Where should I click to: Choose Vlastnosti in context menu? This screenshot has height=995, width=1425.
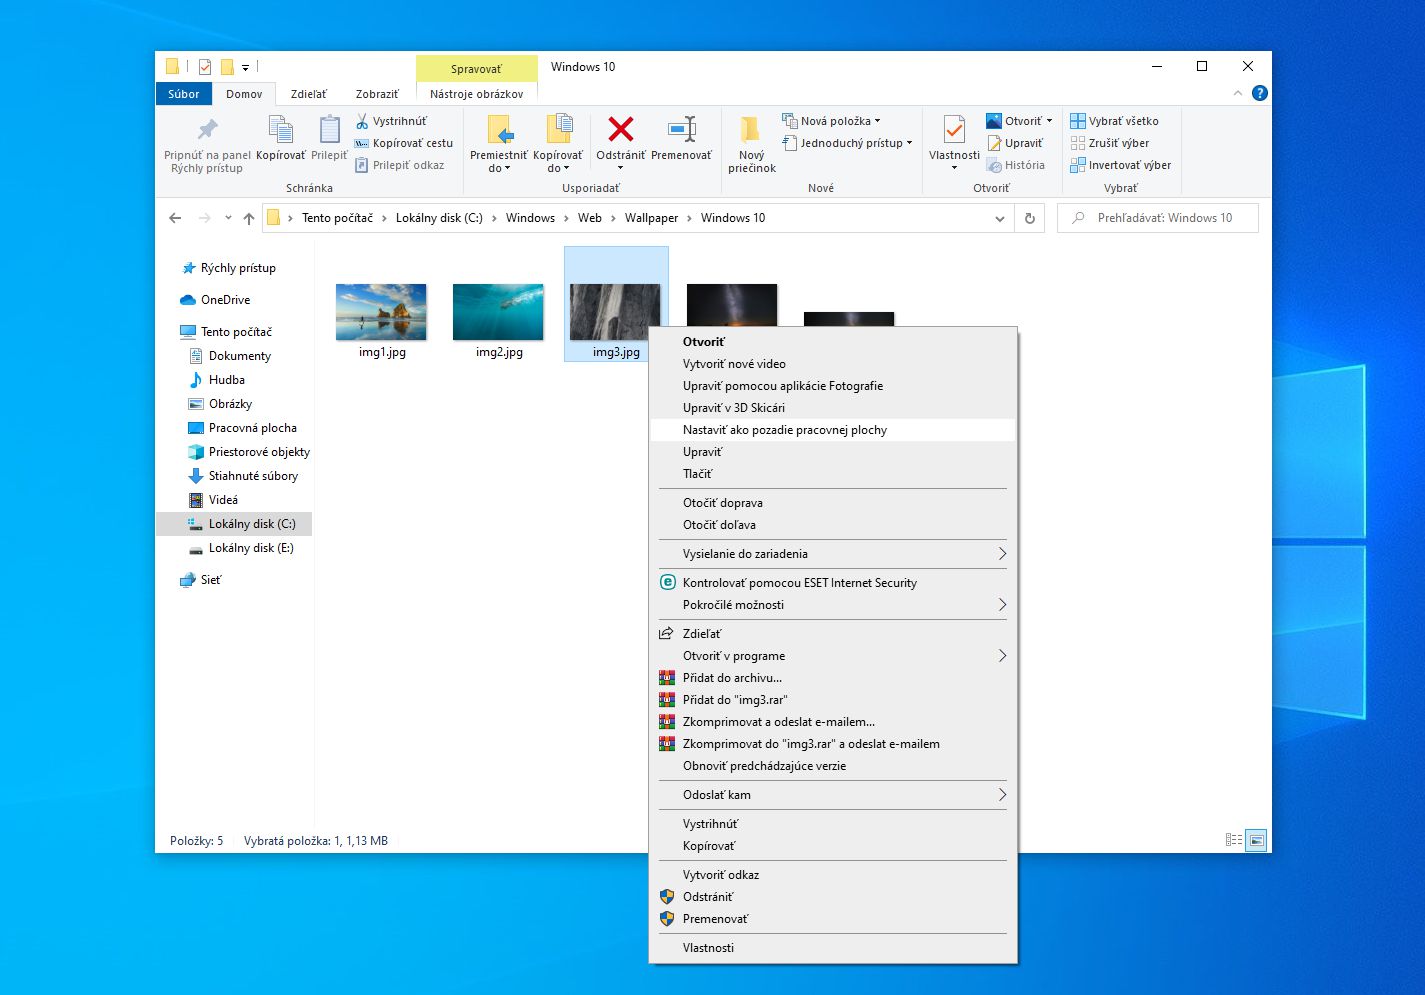[832, 948]
